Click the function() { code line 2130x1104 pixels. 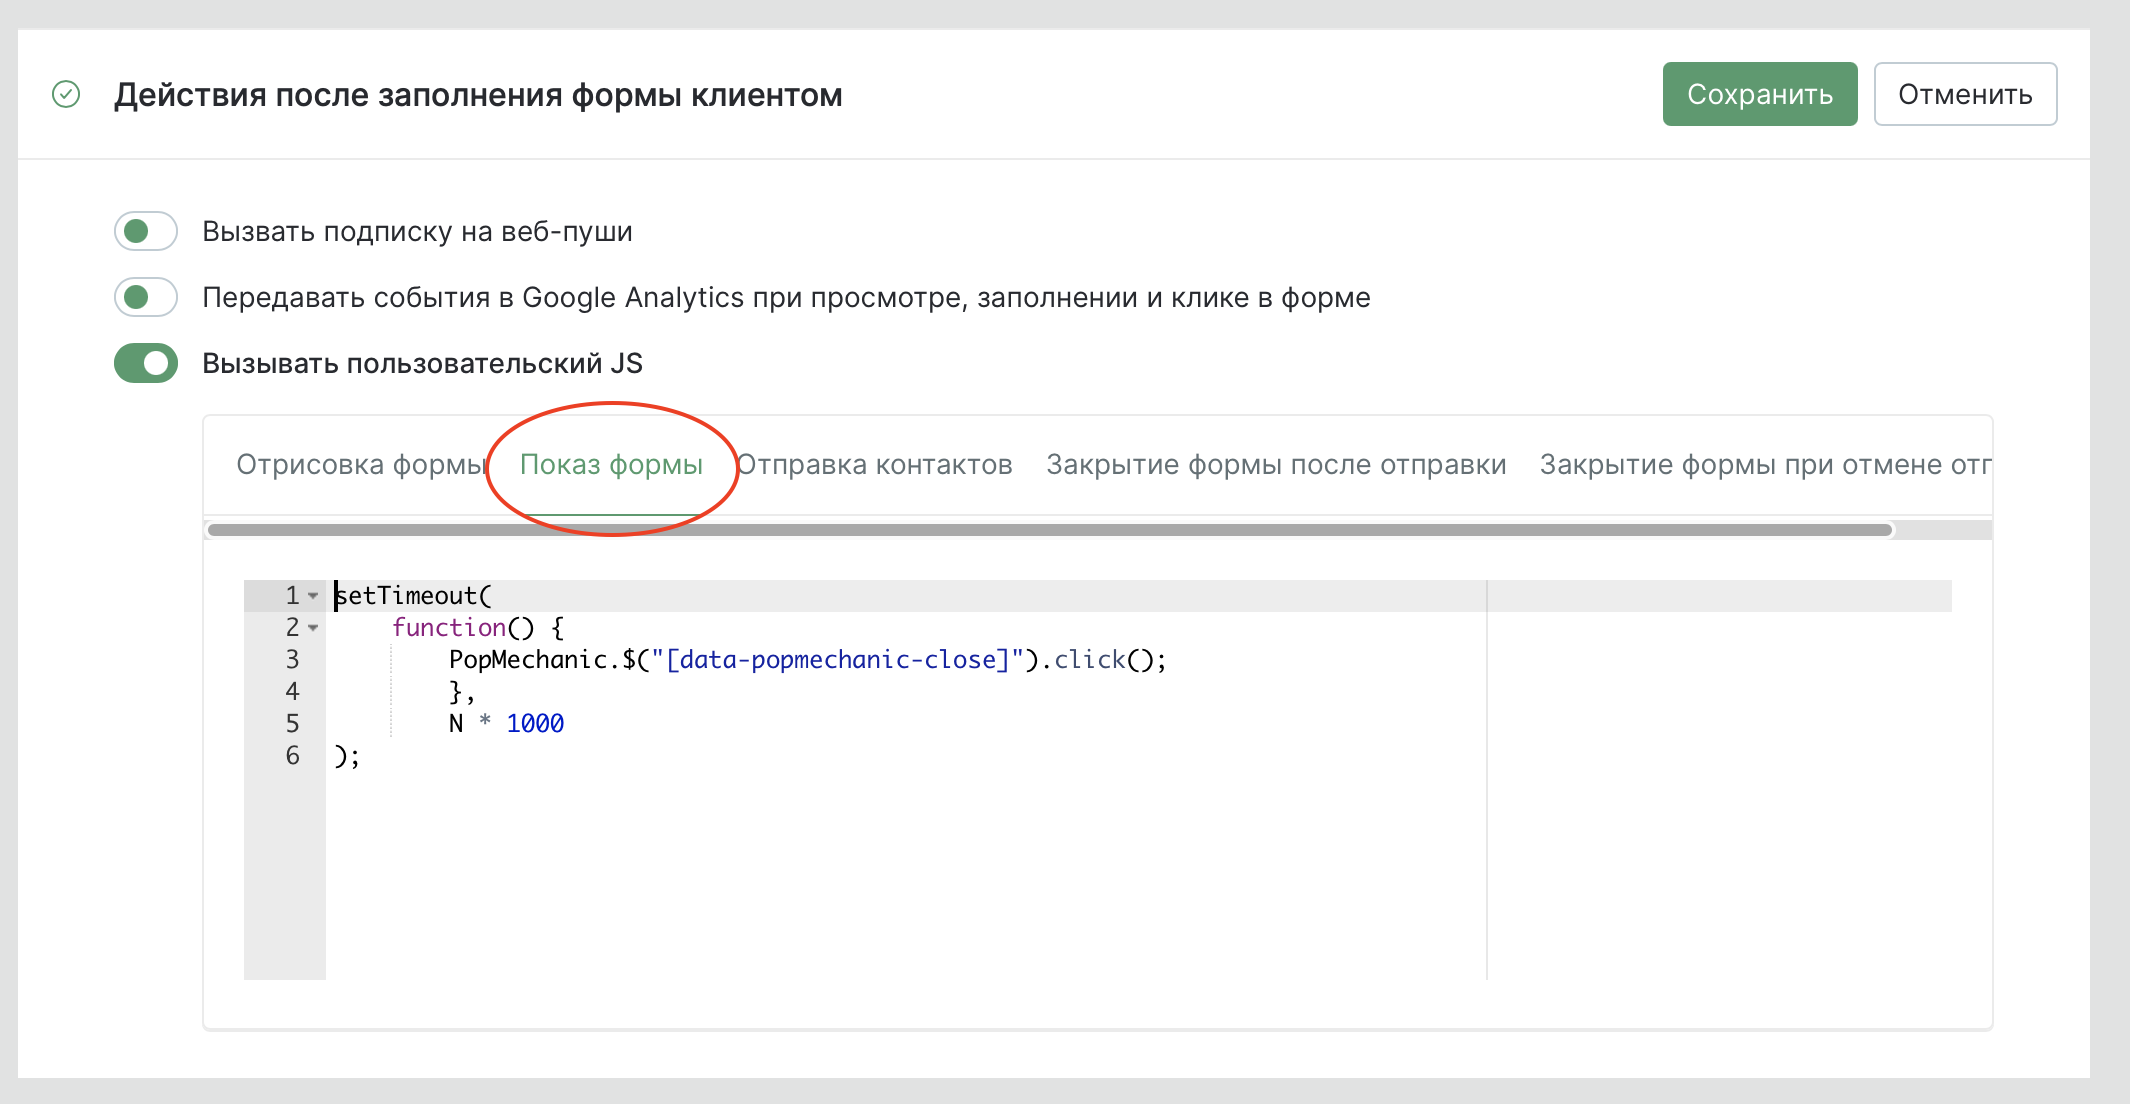tap(478, 628)
